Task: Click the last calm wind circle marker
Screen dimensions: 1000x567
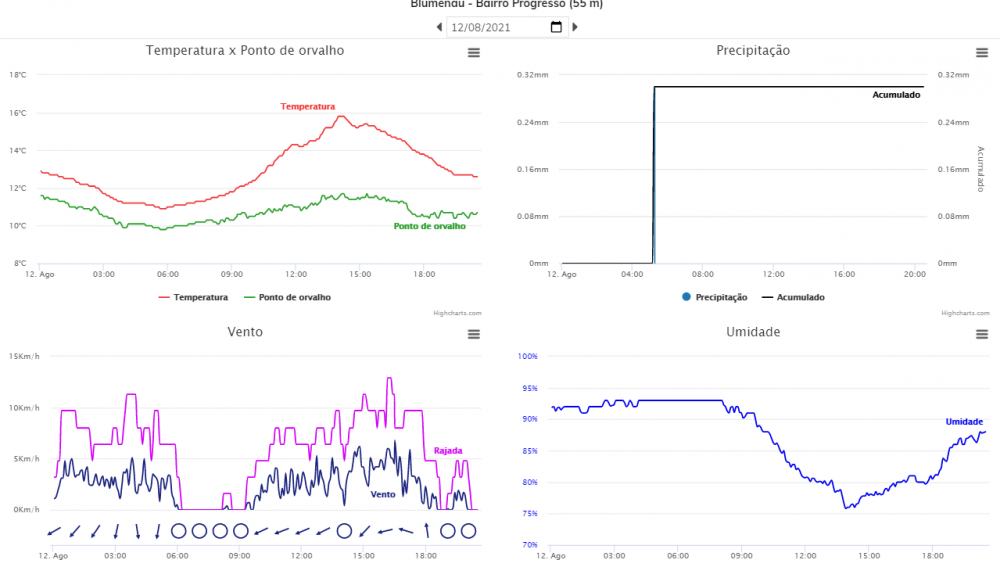Action: (468, 531)
